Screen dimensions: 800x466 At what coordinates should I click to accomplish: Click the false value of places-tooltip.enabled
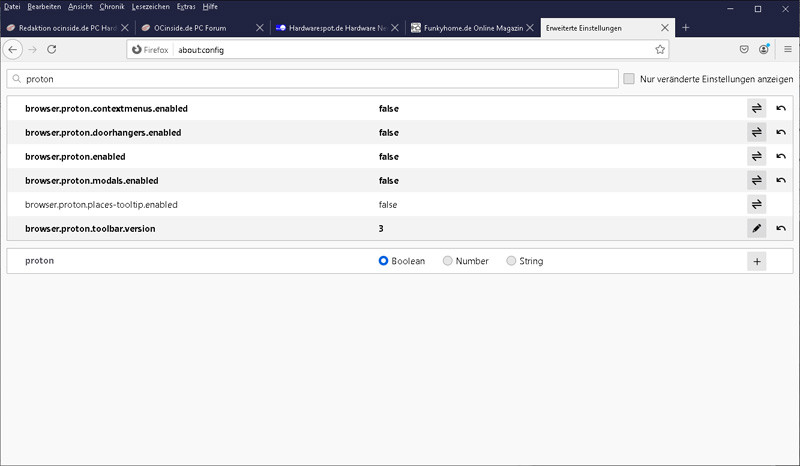pyautogui.click(x=388, y=204)
